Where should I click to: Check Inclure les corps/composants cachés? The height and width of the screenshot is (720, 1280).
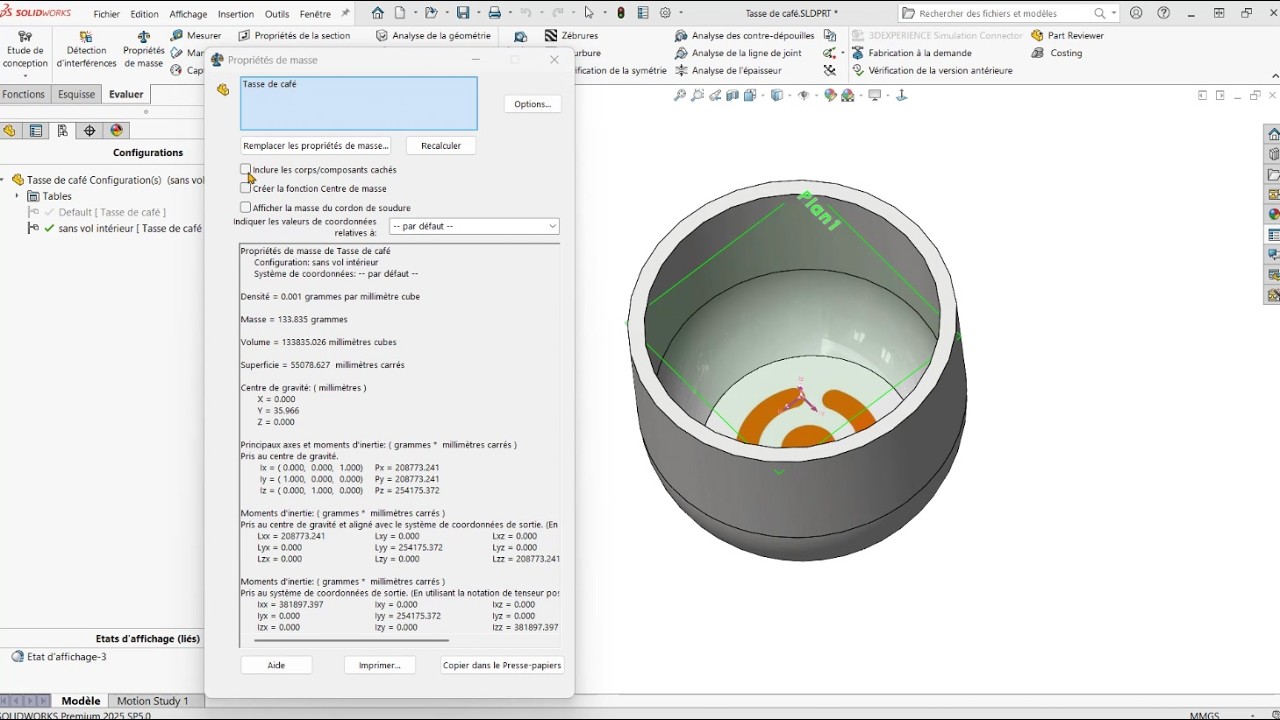pos(246,170)
